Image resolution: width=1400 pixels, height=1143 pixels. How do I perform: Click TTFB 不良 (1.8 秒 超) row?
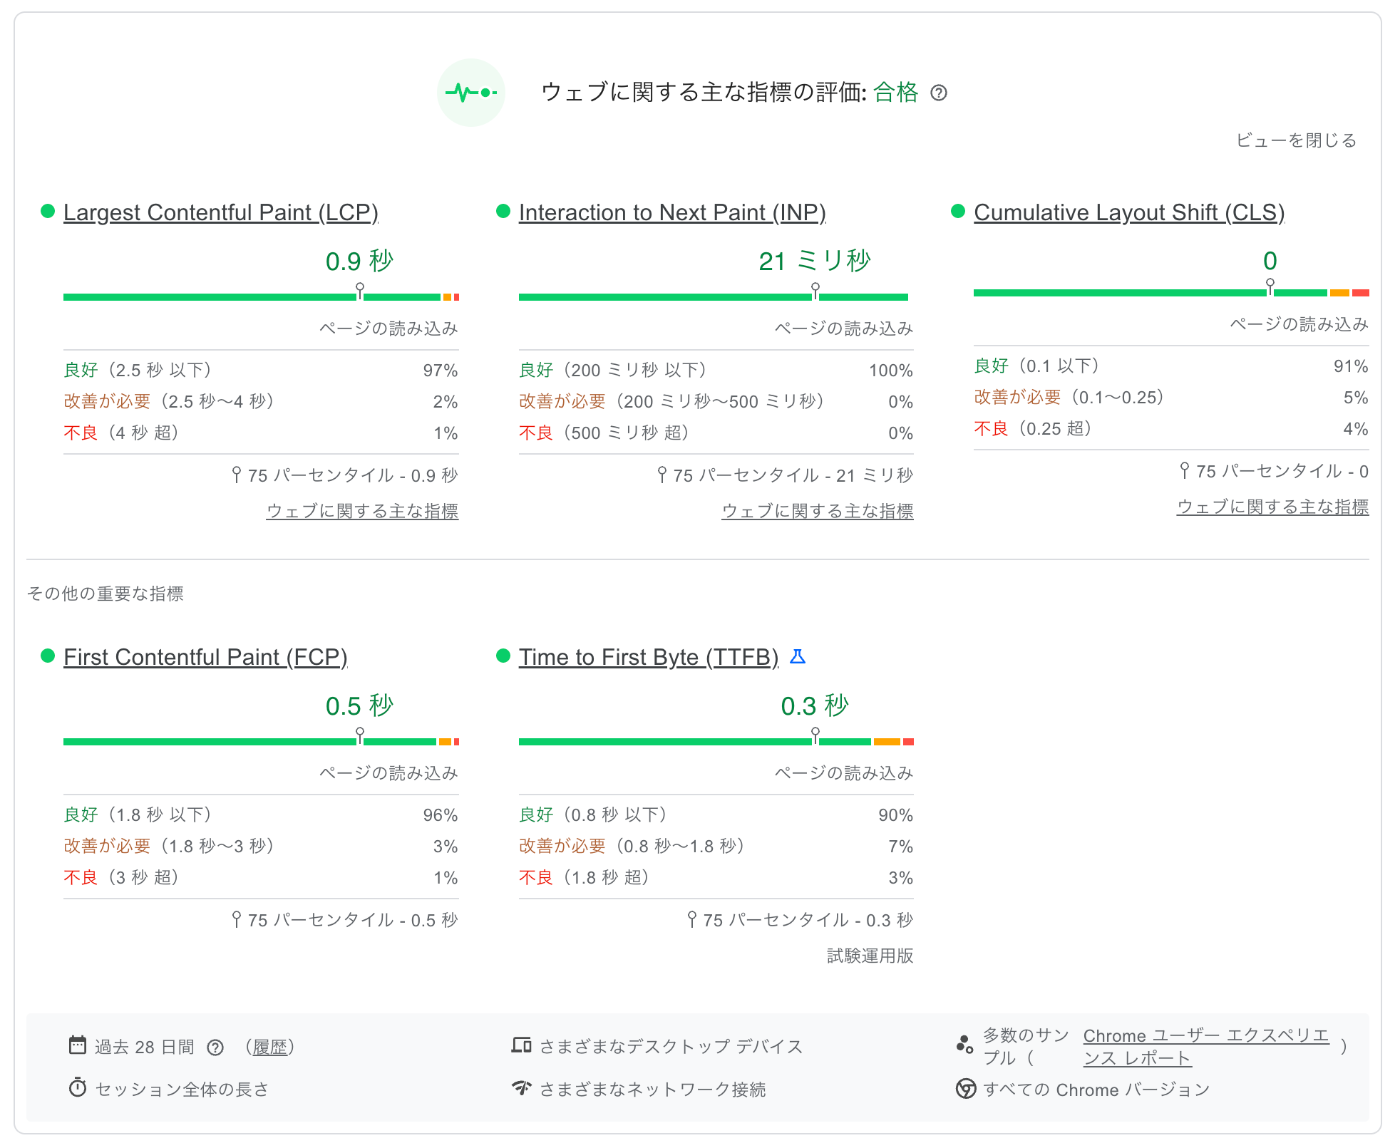click(x=716, y=877)
